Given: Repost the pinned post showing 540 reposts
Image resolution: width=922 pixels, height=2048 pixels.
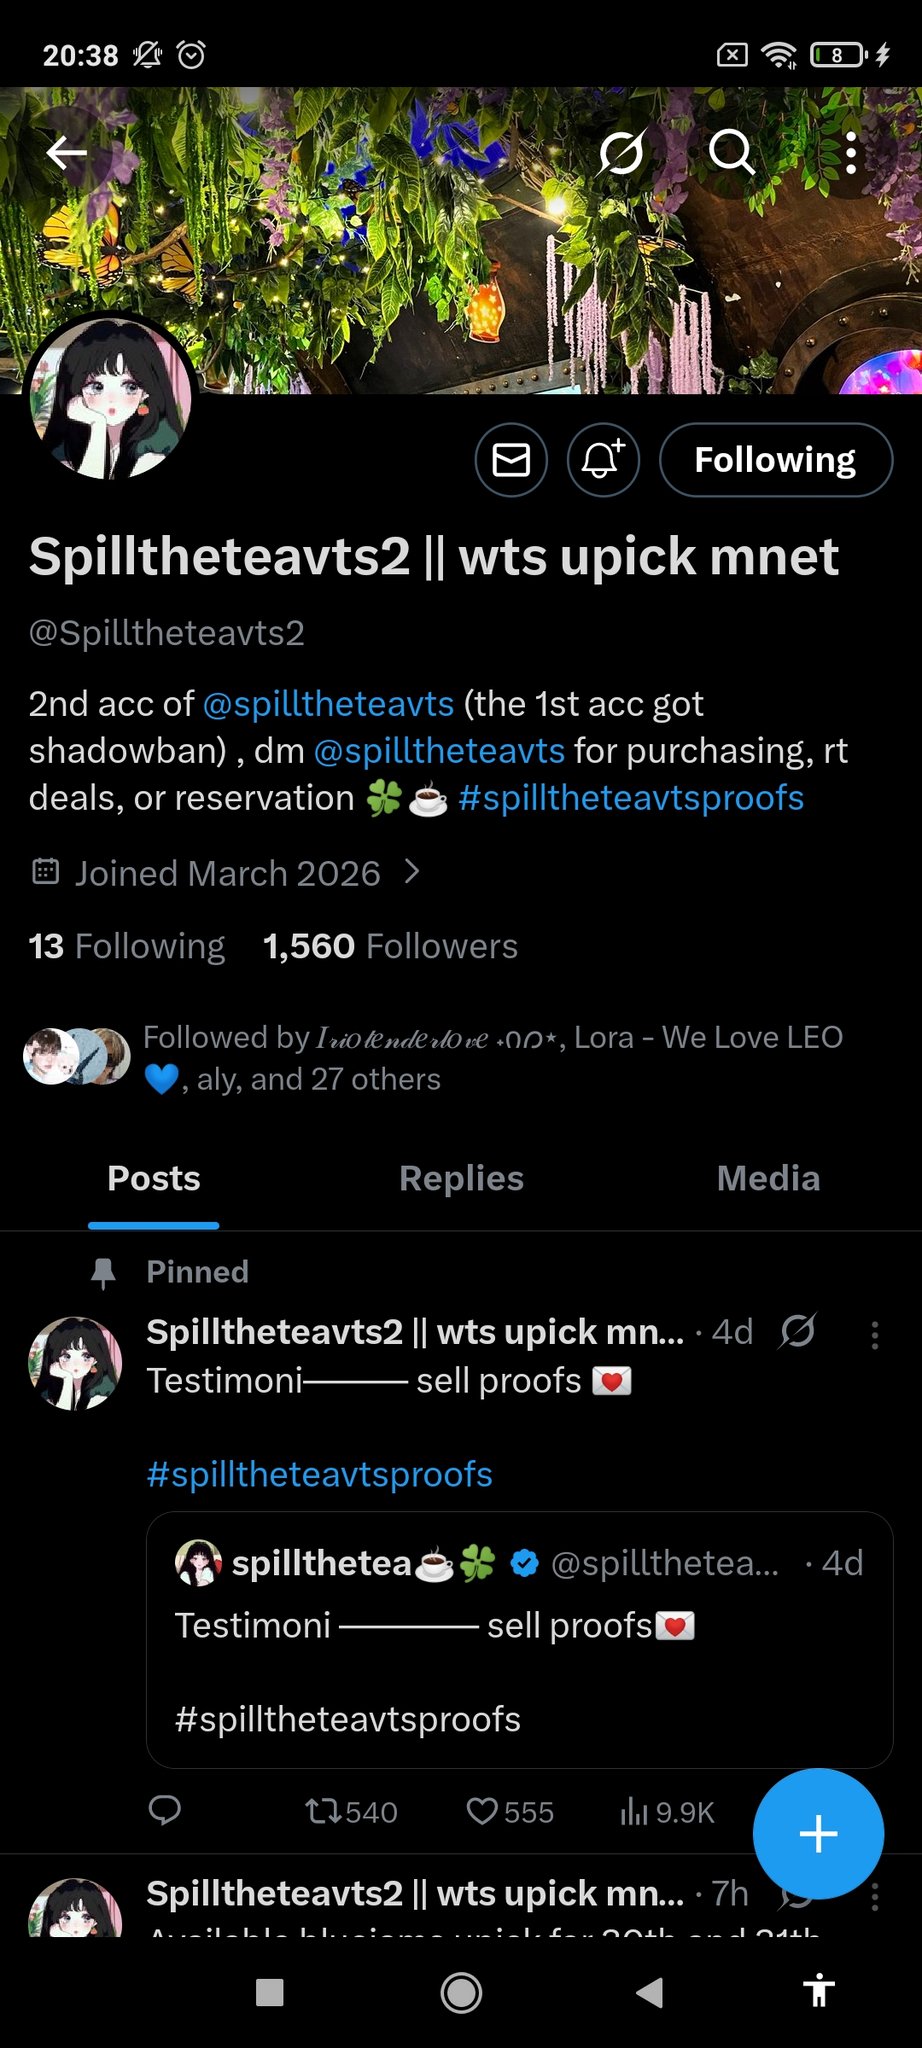Looking at the screenshot, I should (x=350, y=1811).
